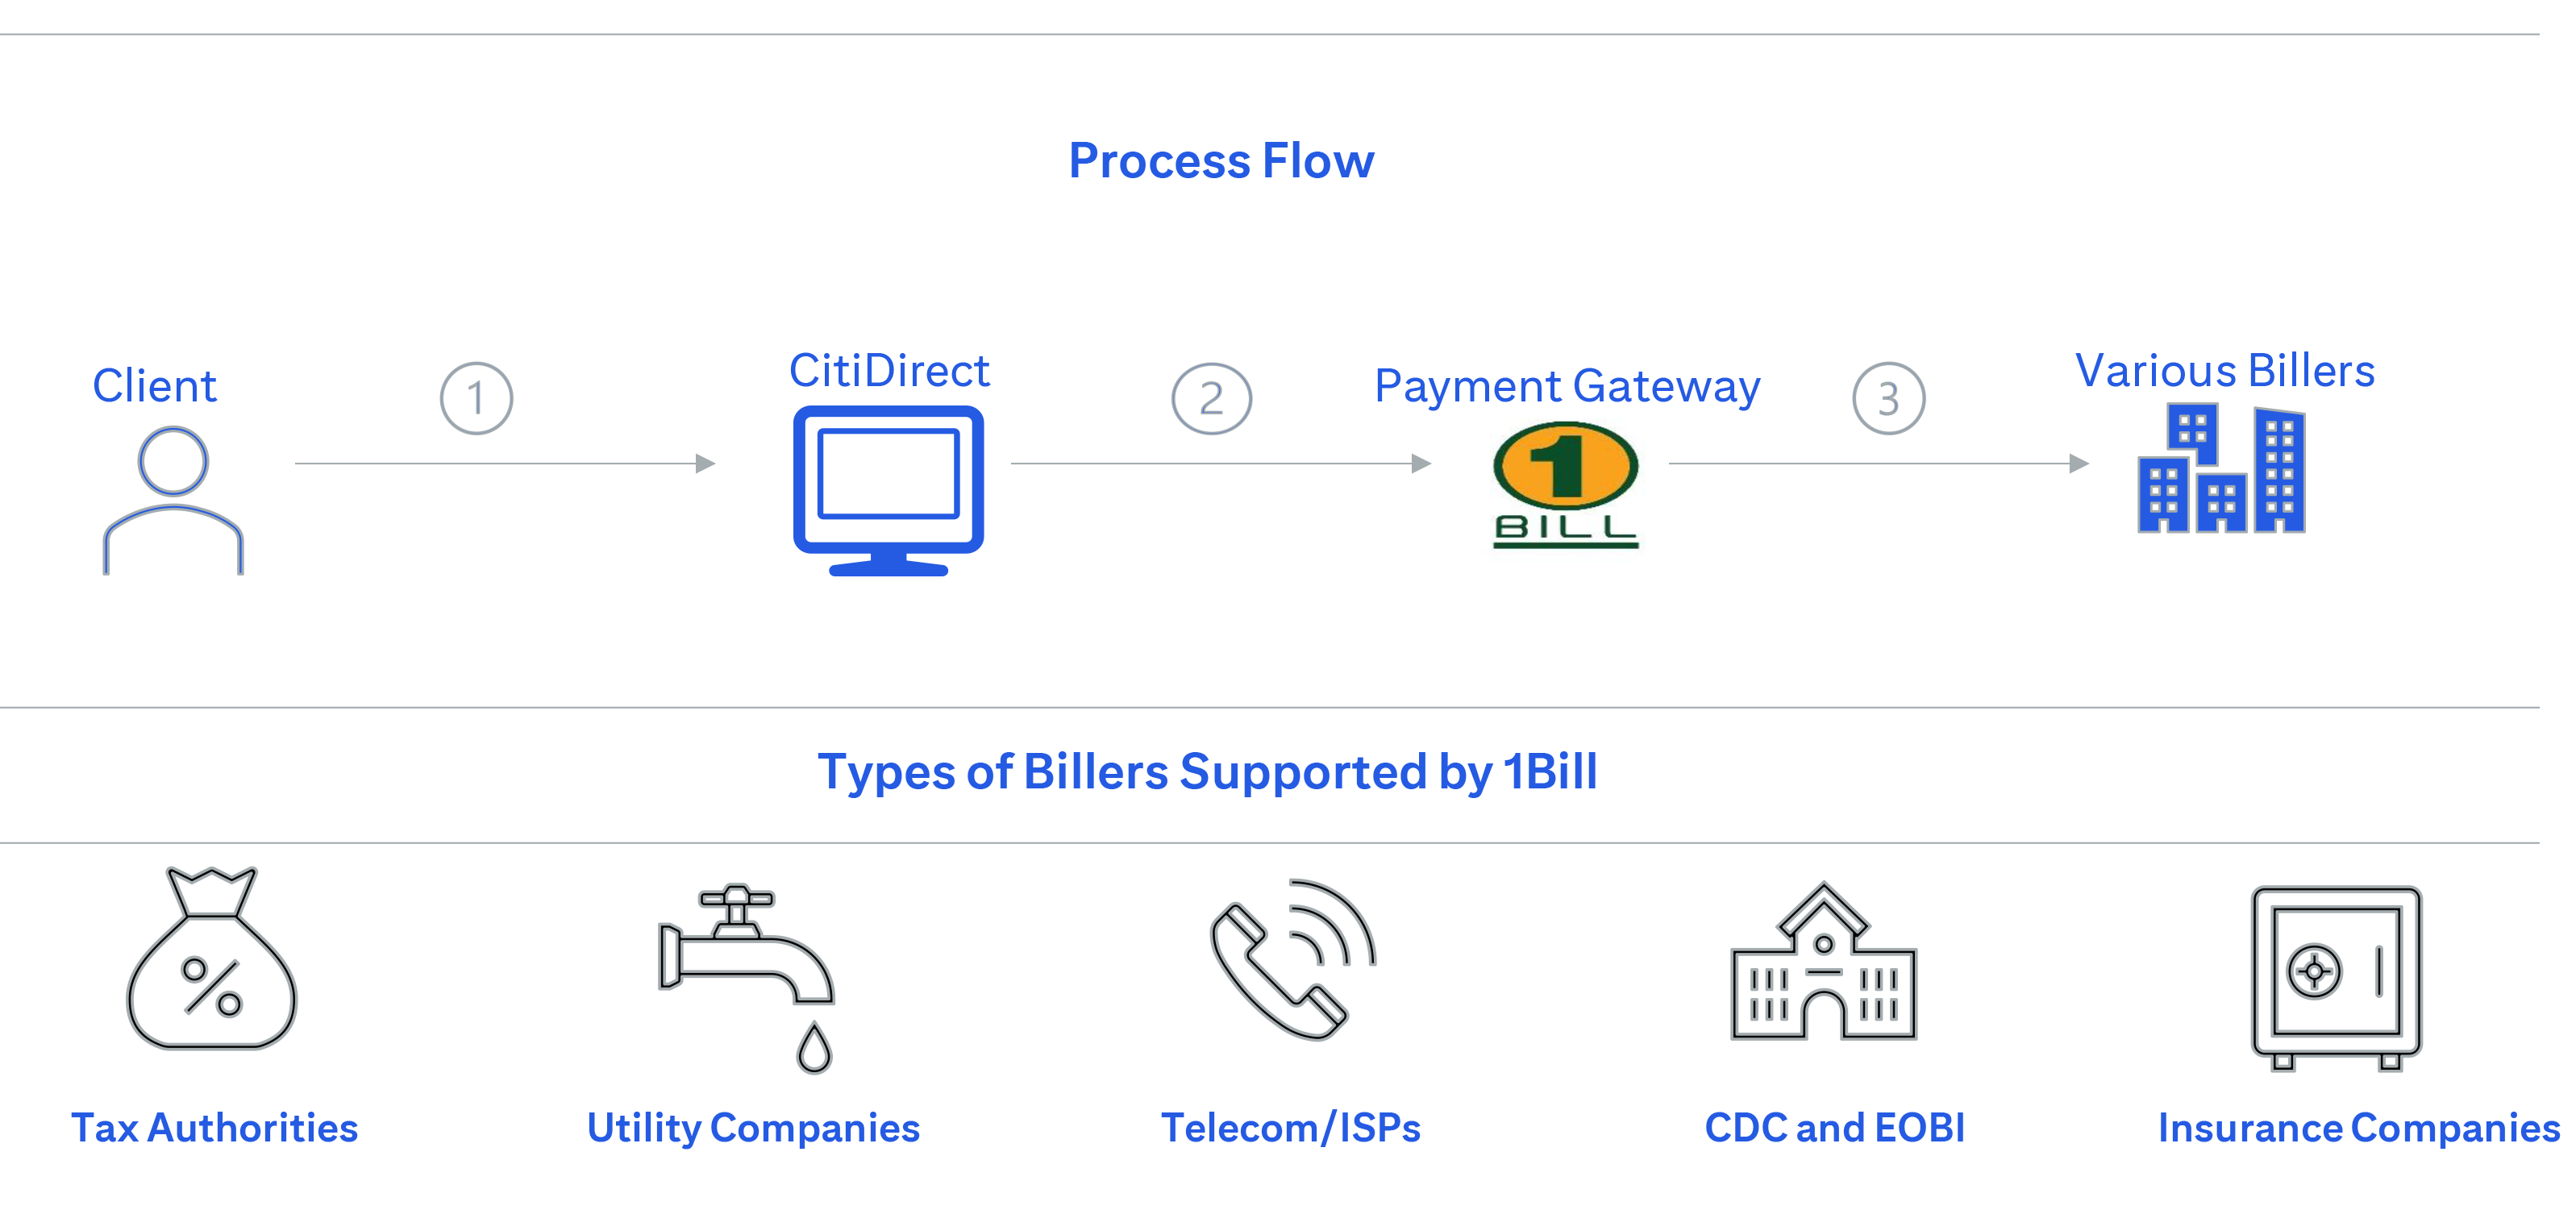Click the step 1 circled number
2576x1210 pixels.
pyautogui.click(x=476, y=398)
